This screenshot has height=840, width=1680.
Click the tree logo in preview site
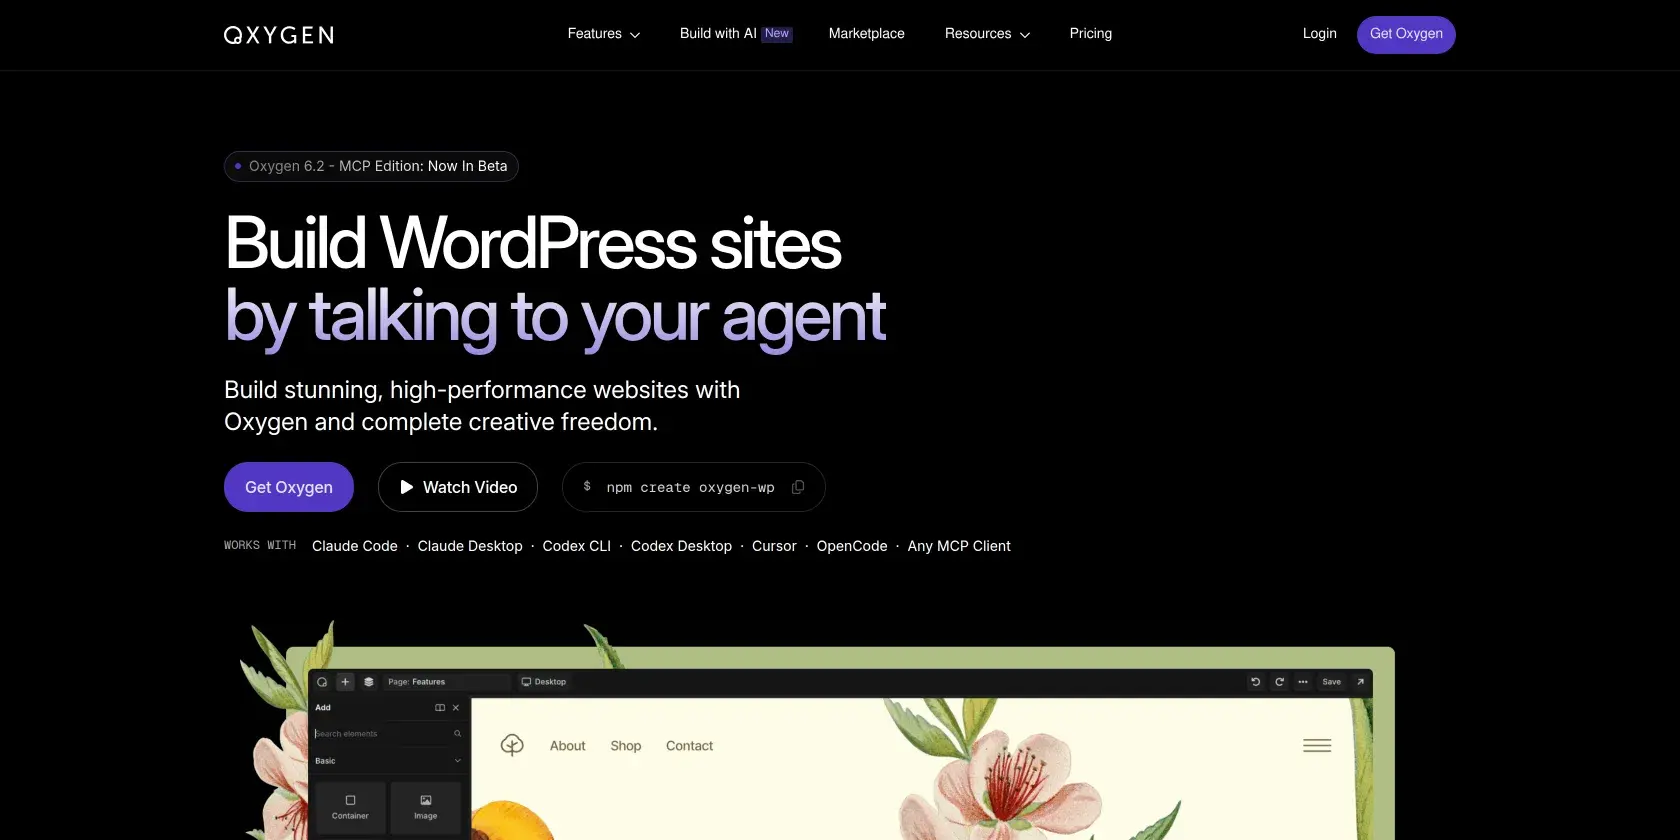(x=512, y=745)
